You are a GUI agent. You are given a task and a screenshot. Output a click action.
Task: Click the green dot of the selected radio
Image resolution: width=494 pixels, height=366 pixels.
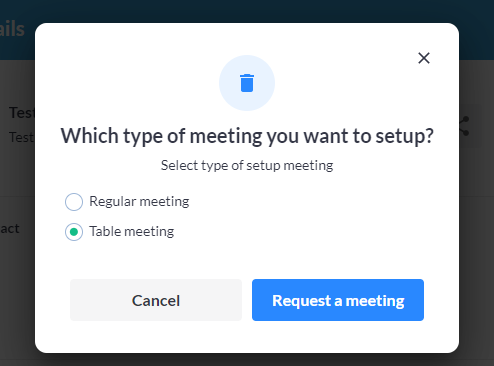(74, 232)
